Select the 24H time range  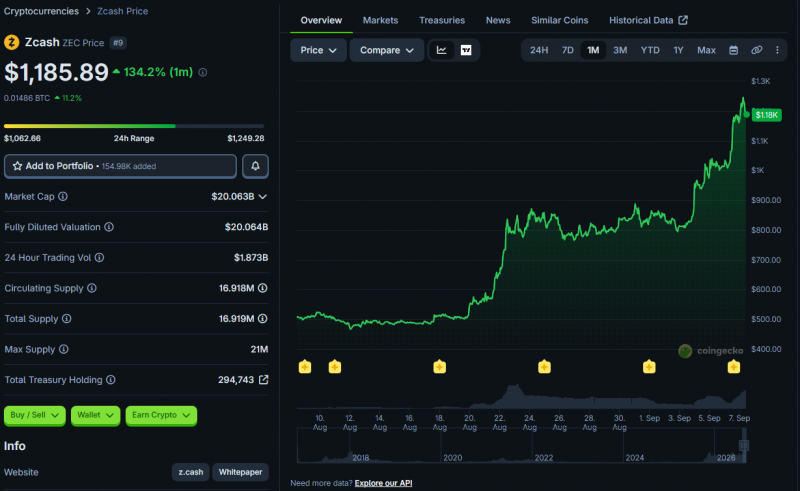(x=539, y=50)
